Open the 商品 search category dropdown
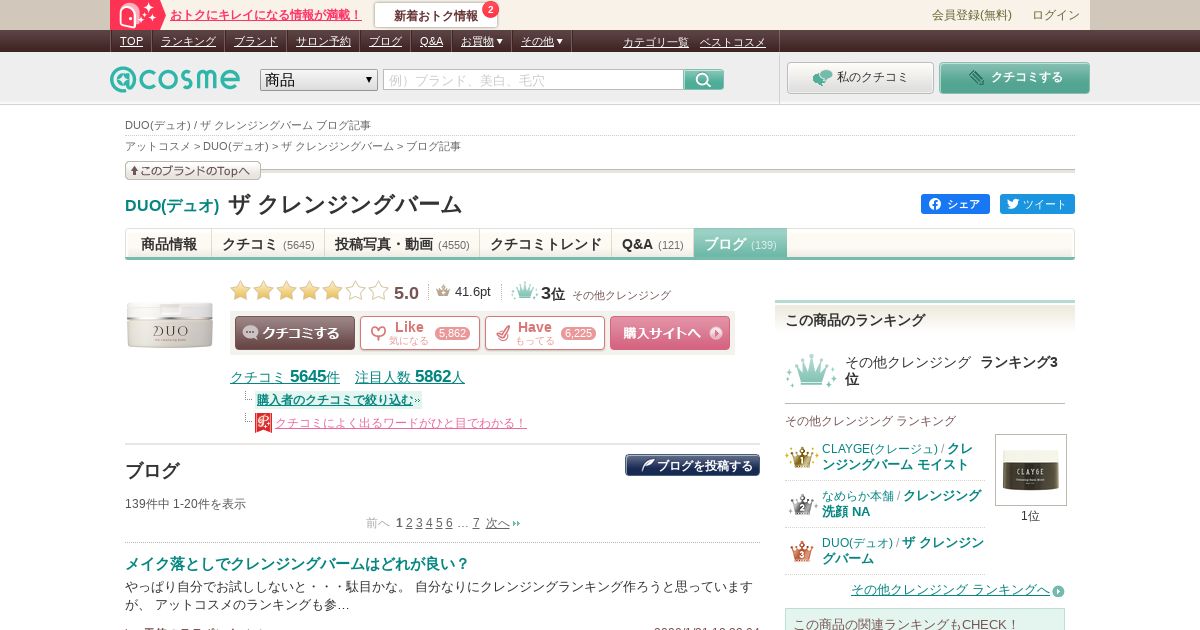 click(x=319, y=80)
